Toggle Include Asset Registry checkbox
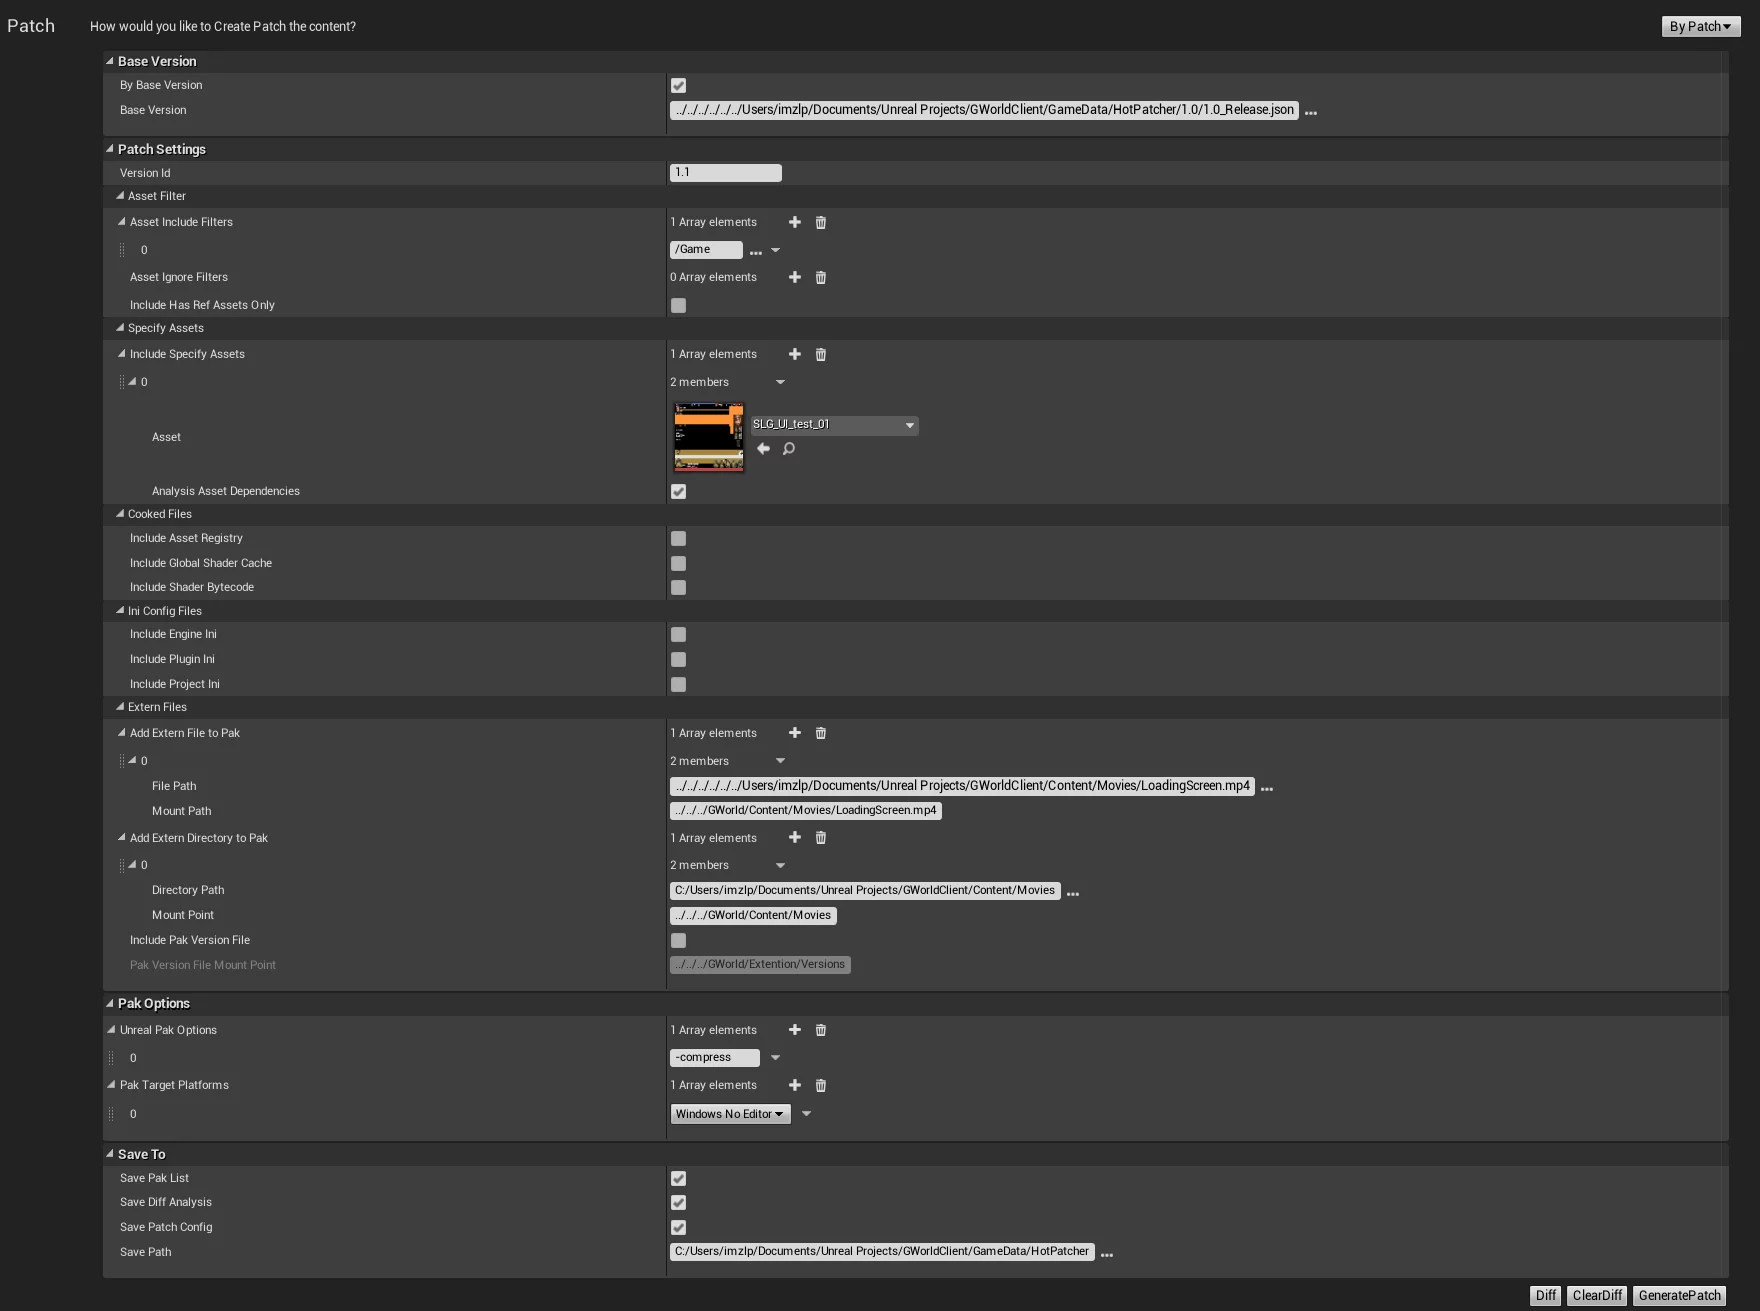 [679, 539]
